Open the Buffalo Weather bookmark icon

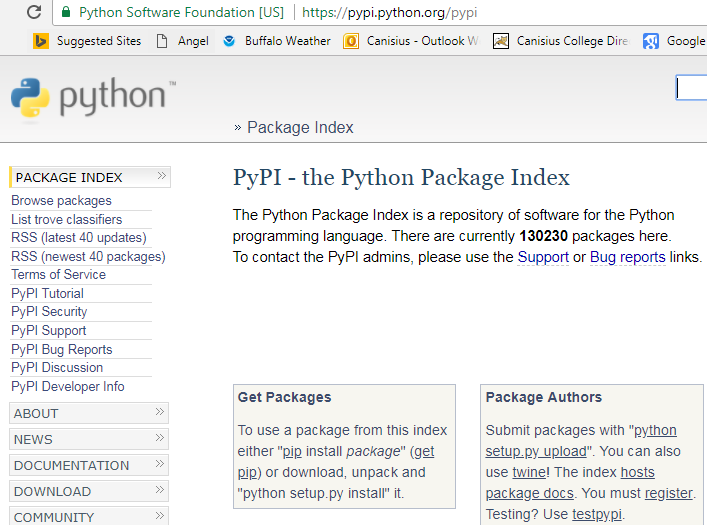(x=229, y=41)
